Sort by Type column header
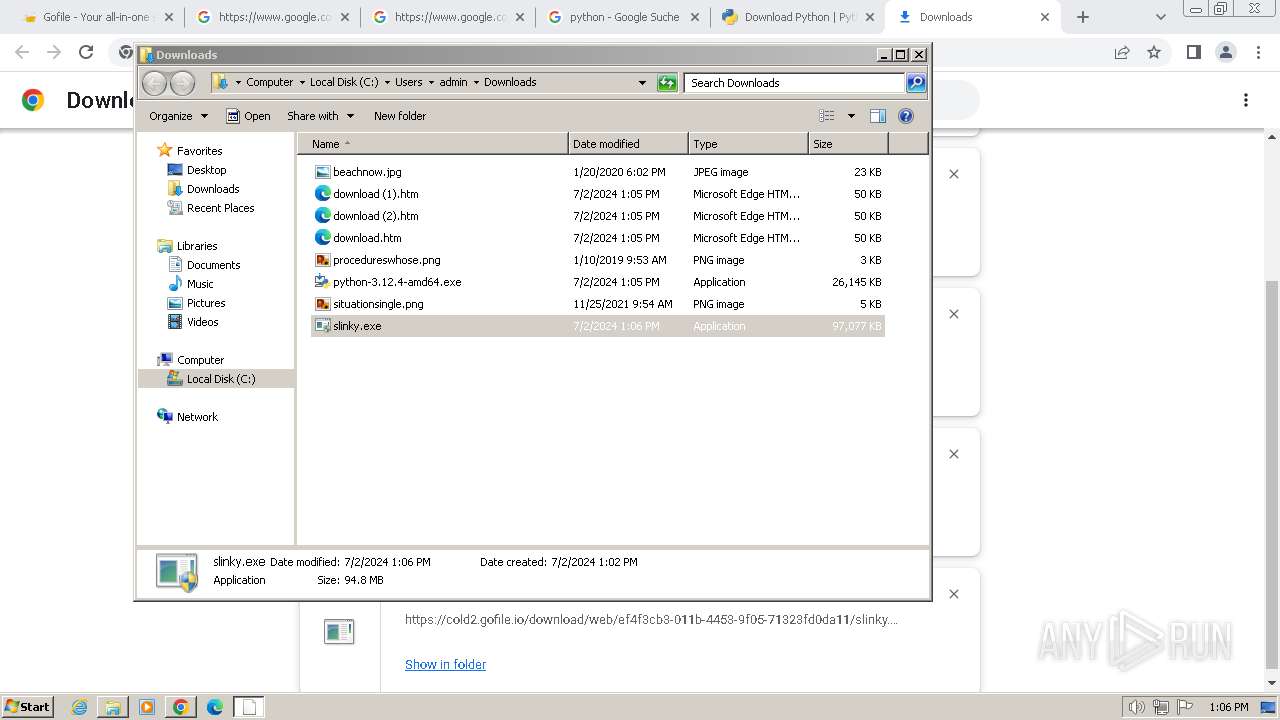 [748, 144]
